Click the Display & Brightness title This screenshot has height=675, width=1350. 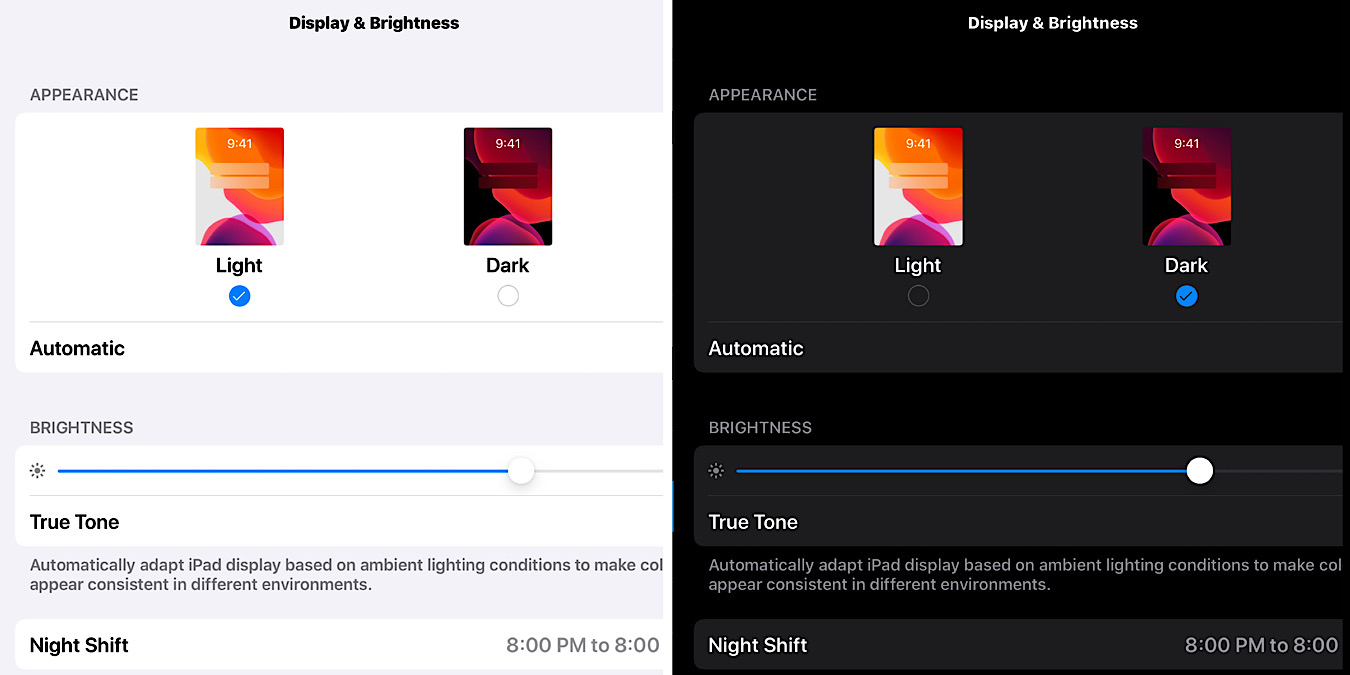click(373, 22)
